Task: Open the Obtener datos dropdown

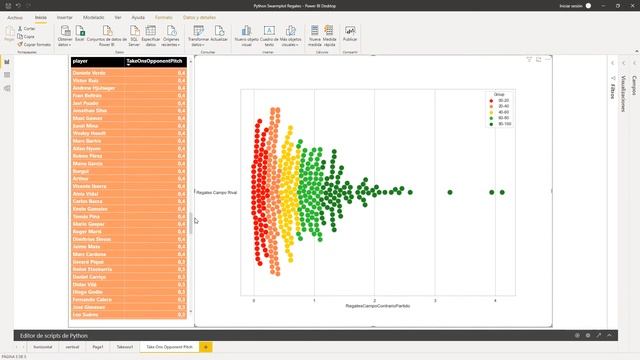Action: [x=65, y=36]
